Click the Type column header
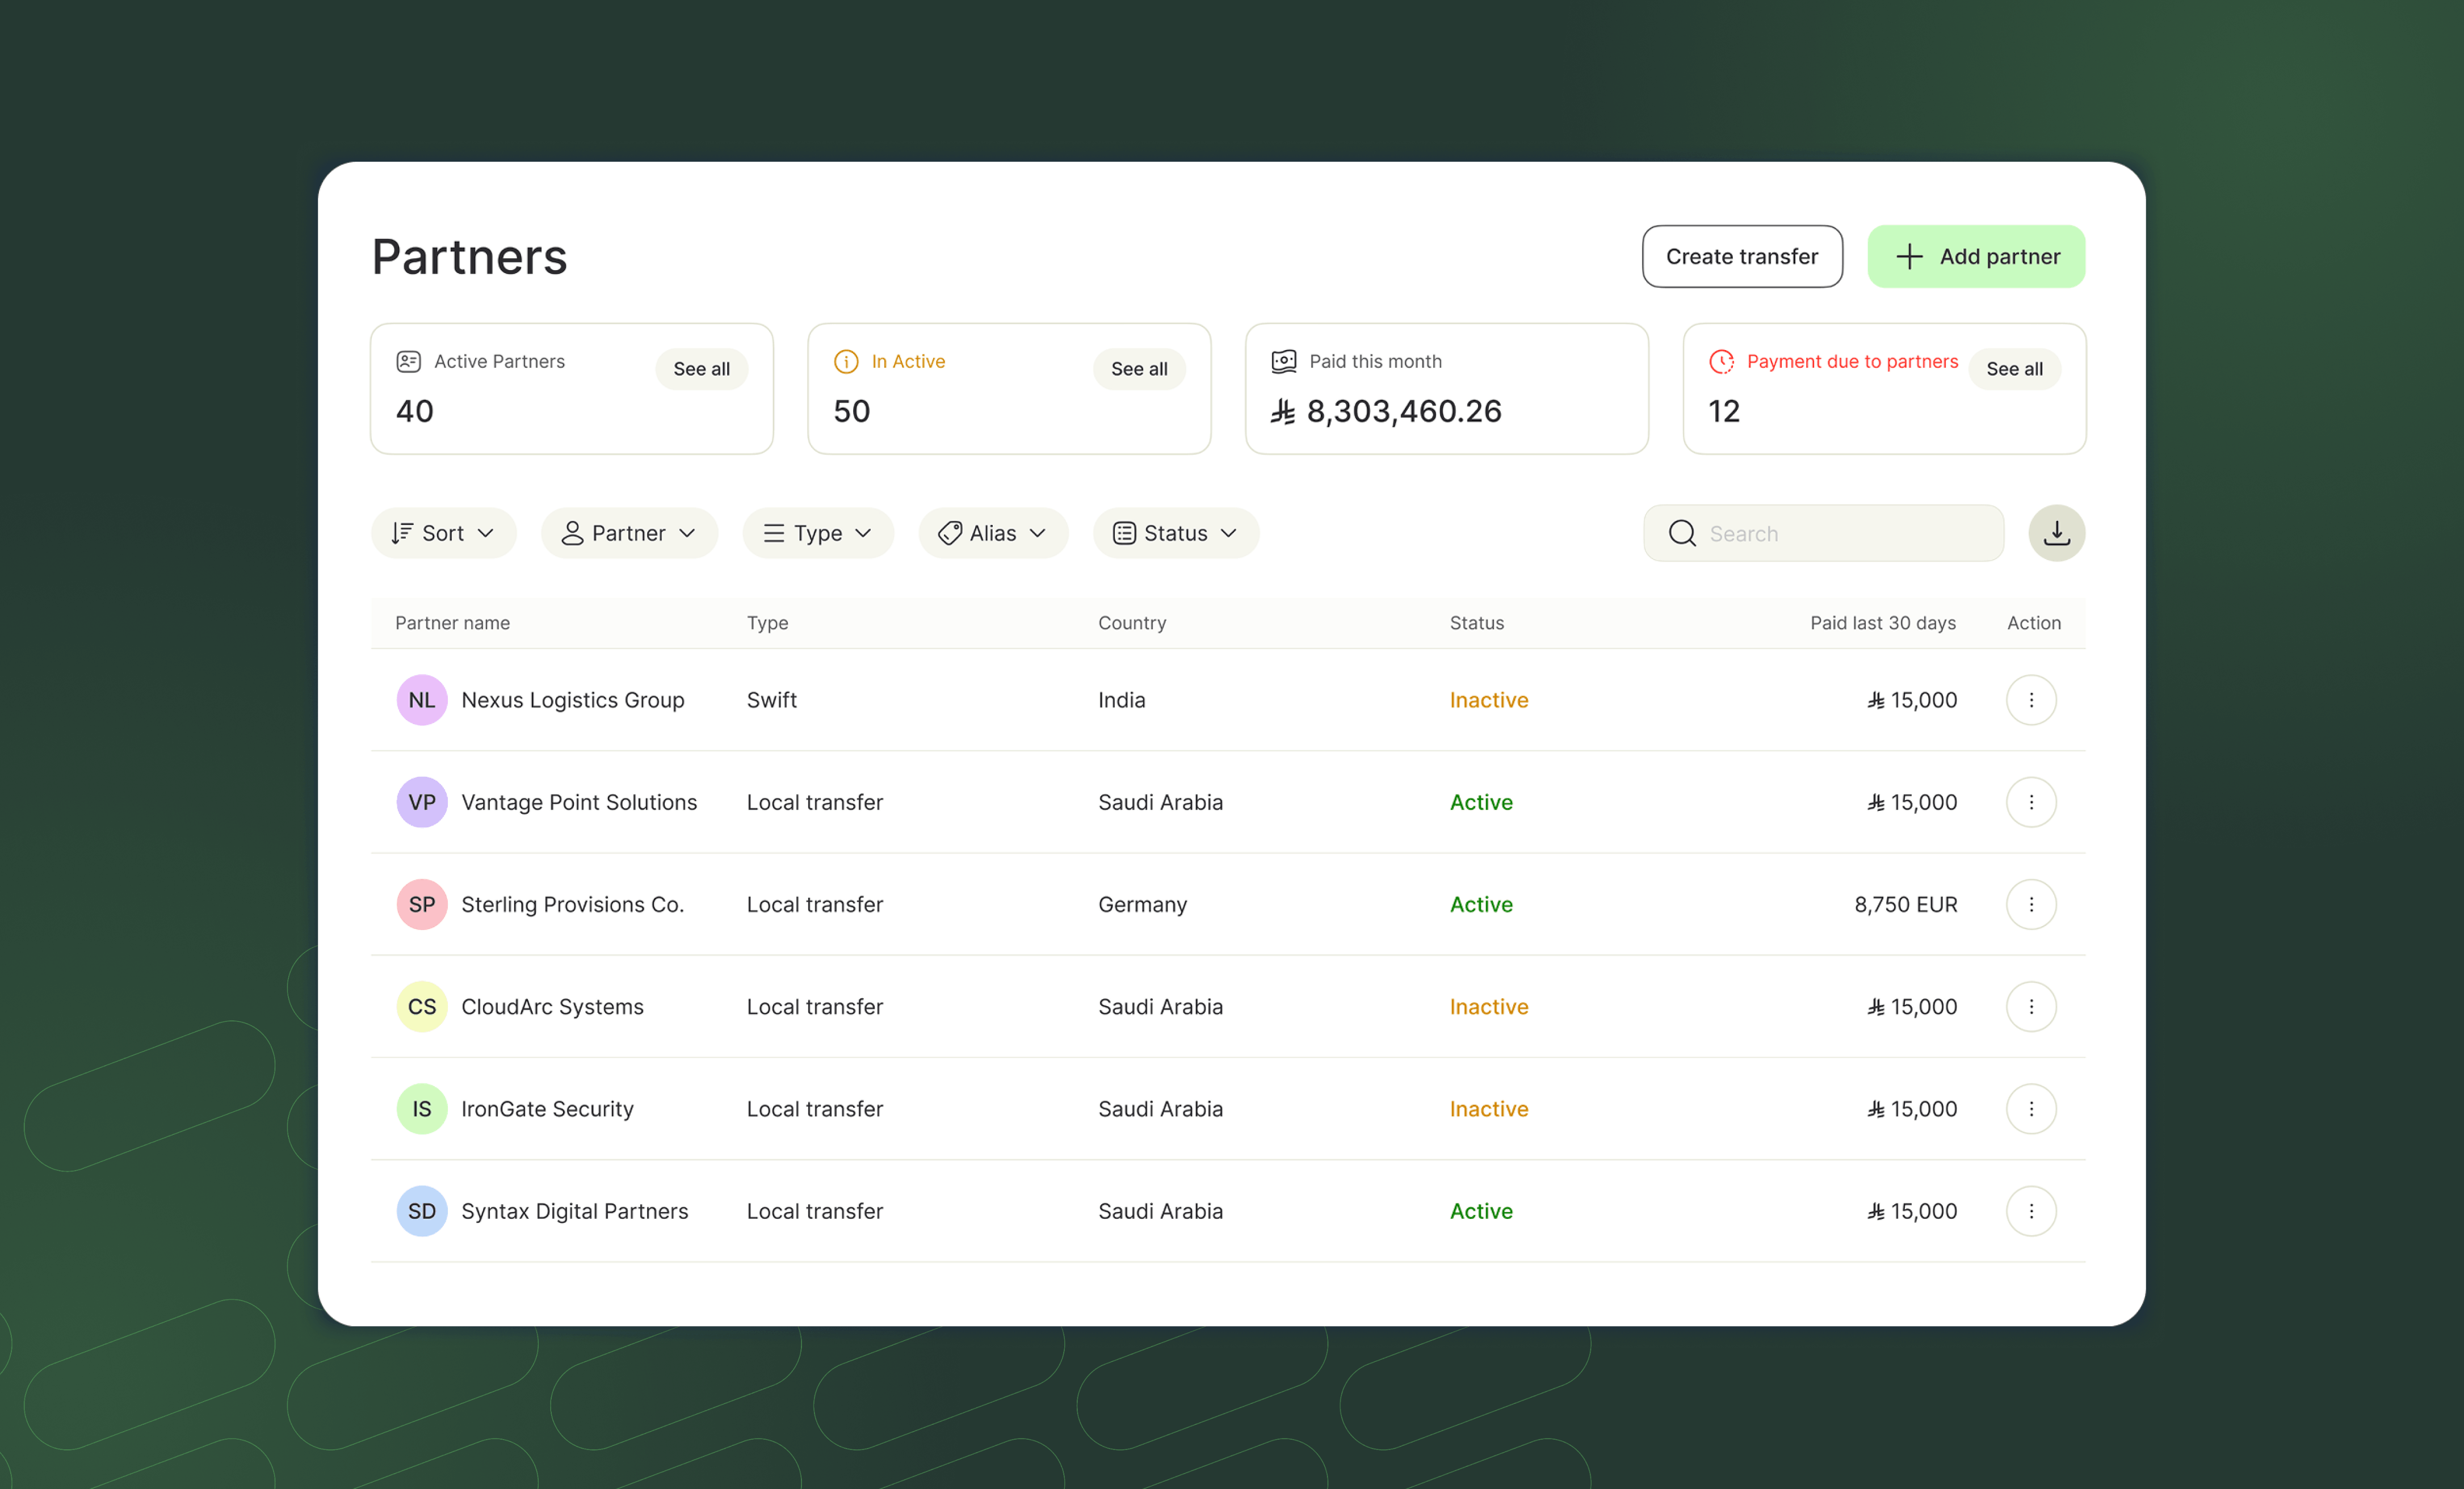2464x1489 pixels. 767,623
